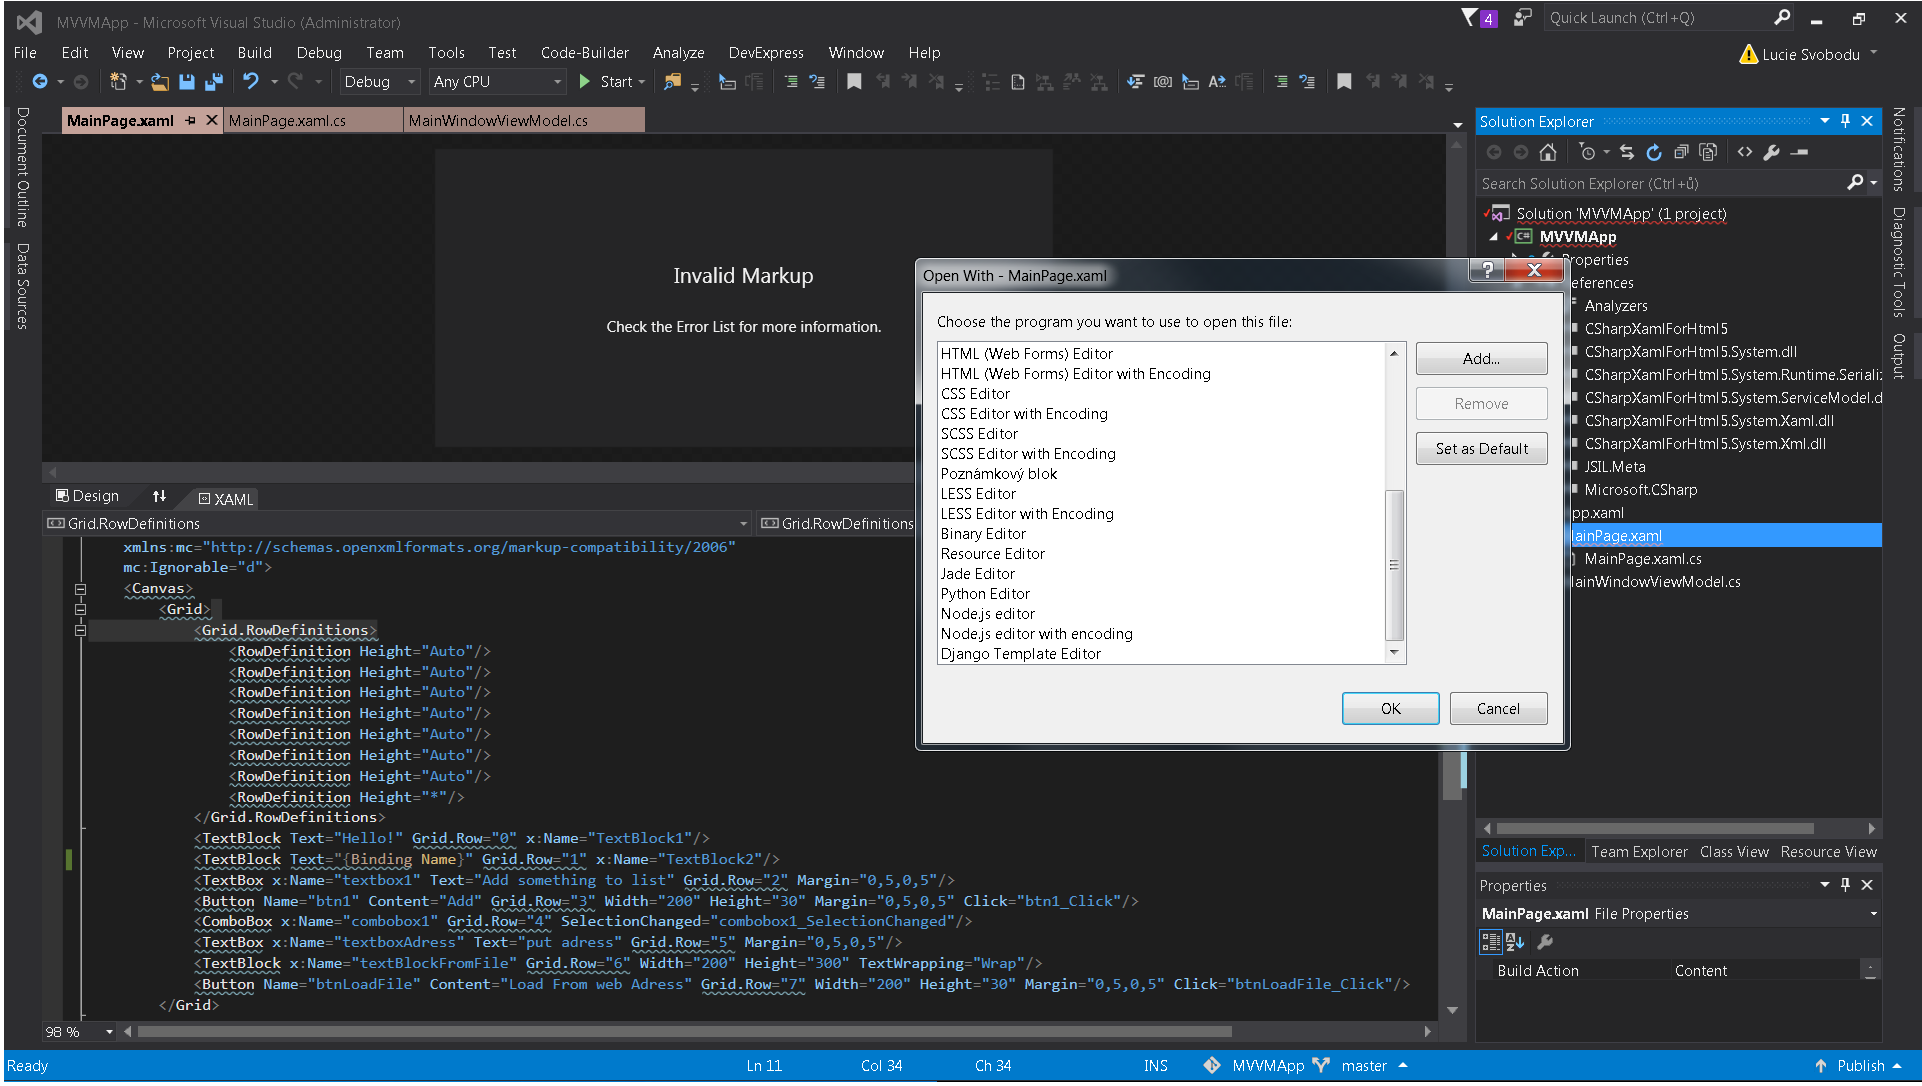
Task: Open the Team Explorer tab
Action: tap(1639, 852)
